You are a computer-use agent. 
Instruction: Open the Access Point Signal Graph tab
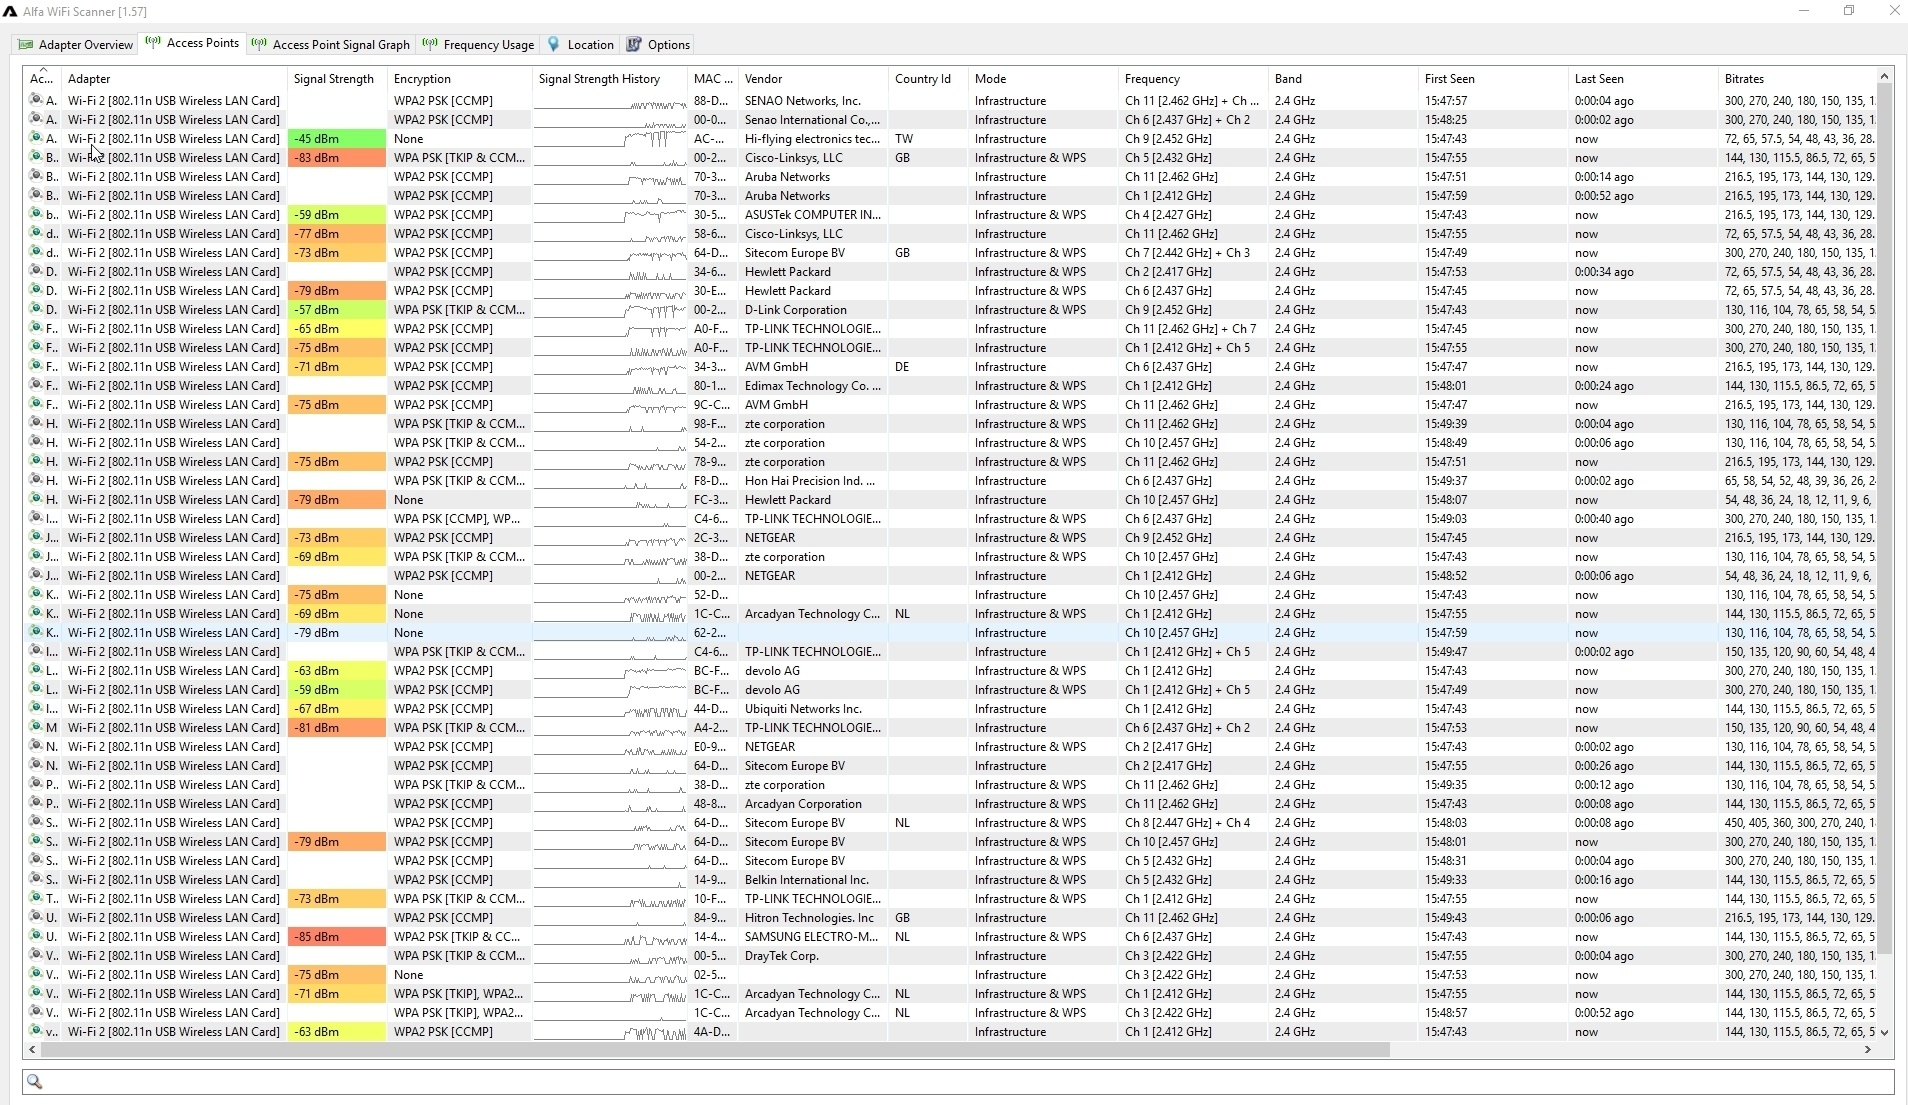331,45
